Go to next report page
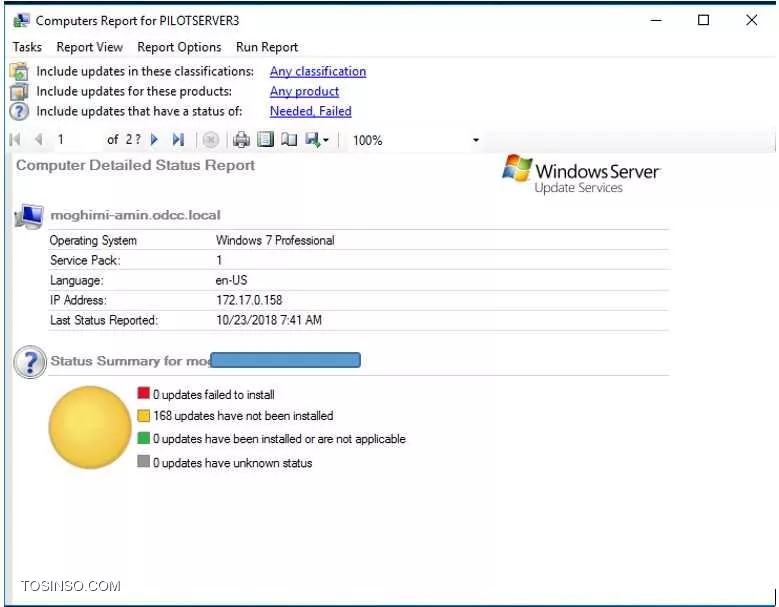The image size is (779, 607). (x=154, y=140)
